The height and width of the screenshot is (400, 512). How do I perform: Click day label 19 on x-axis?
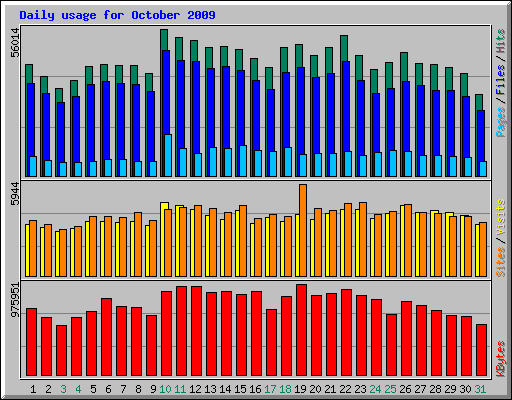pyautogui.click(x=300, y=389)
